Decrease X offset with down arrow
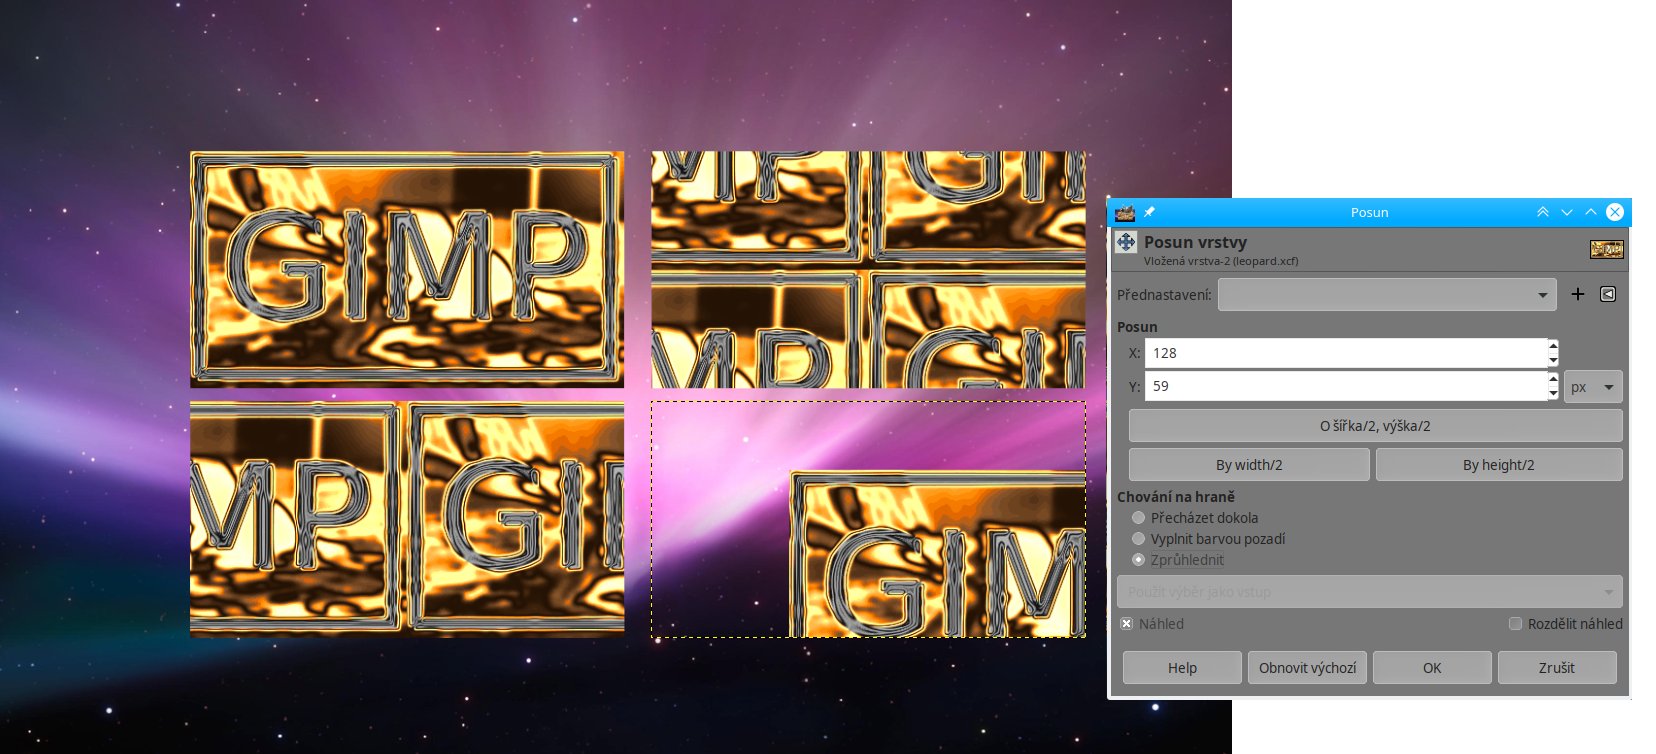 coord(1553,360)
